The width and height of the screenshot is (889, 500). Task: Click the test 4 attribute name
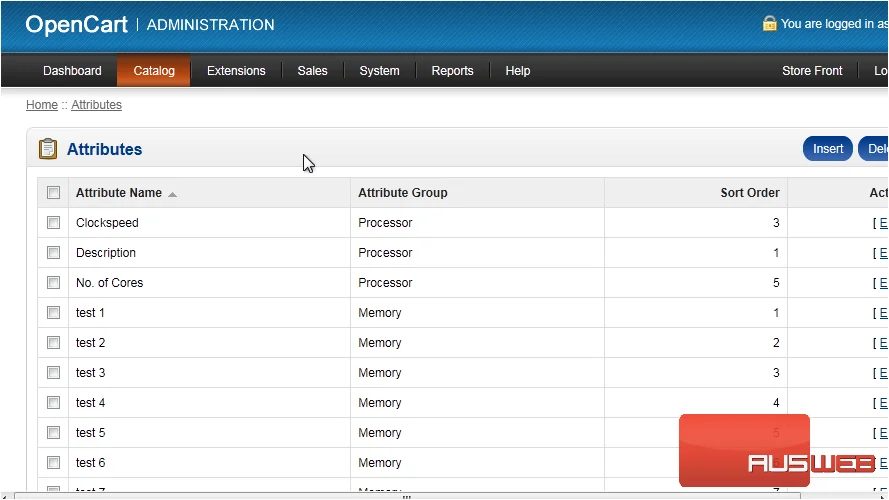[x=91, y=403]
